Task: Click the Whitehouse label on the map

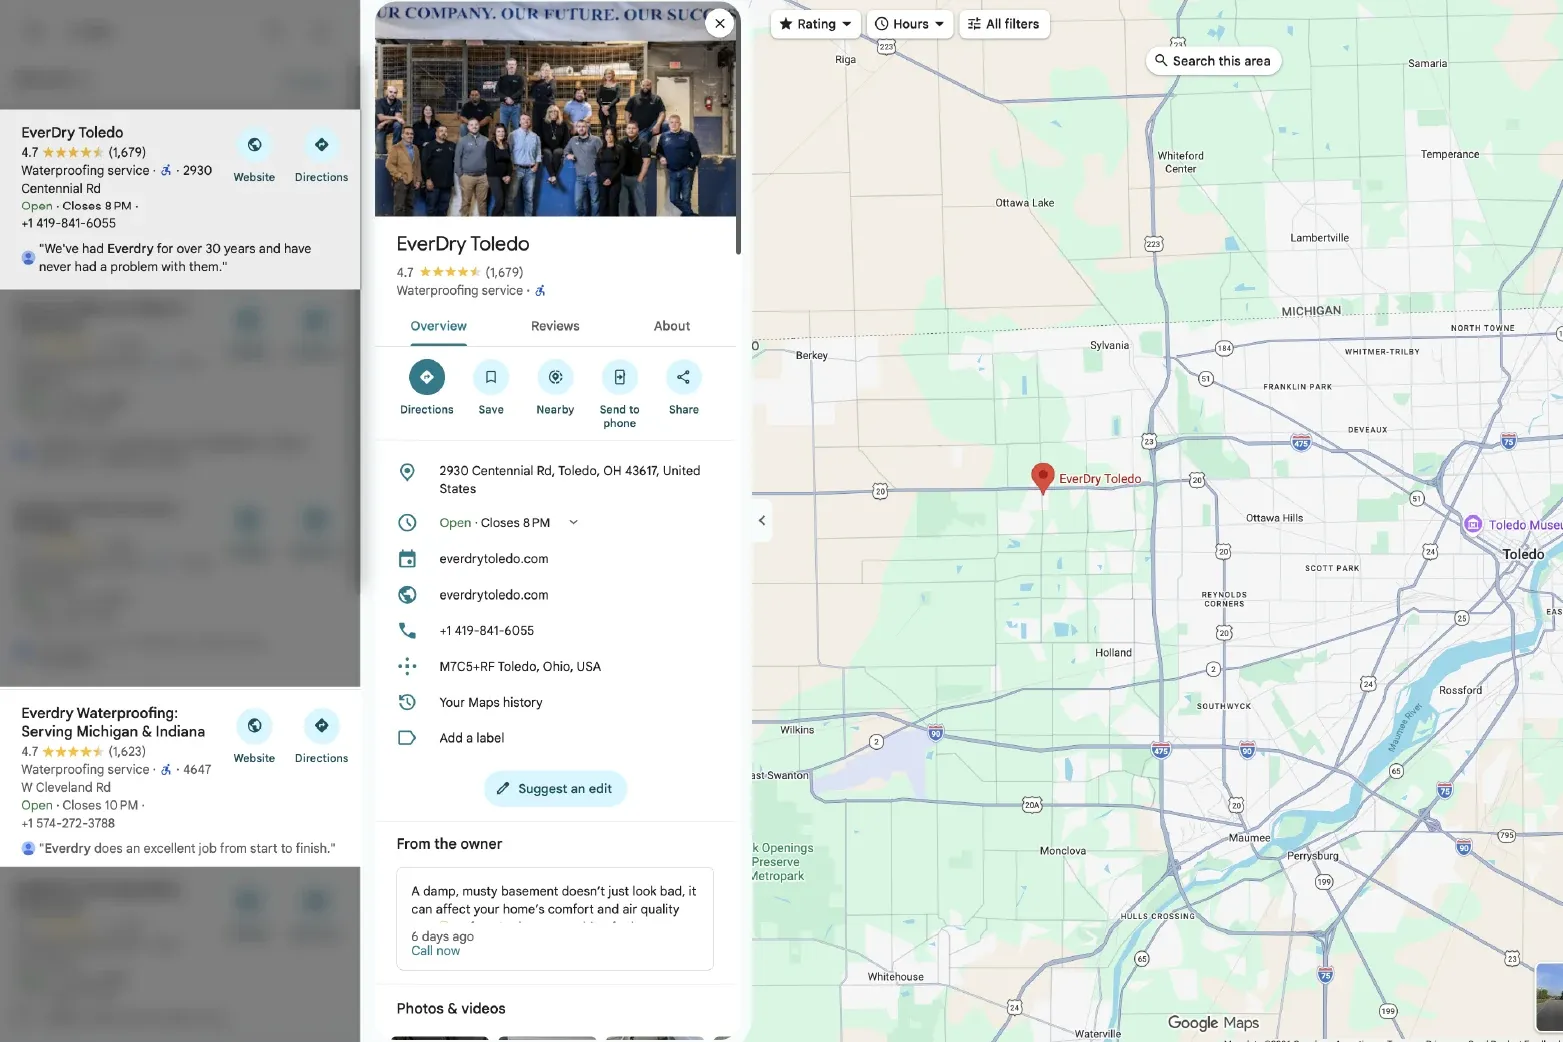Action: 895,977
